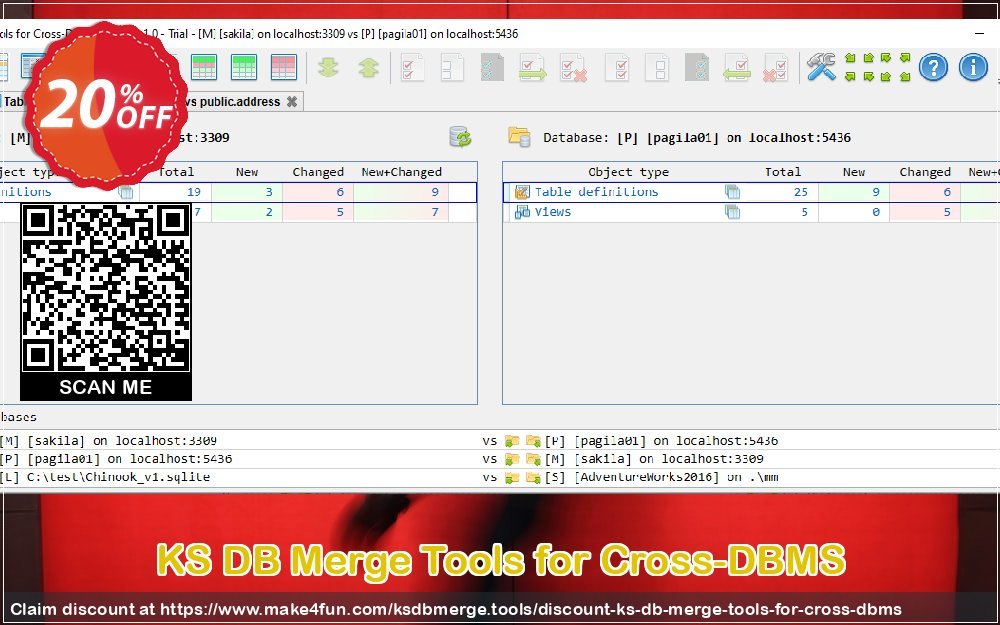Click New value 3 in left panel

269,192
